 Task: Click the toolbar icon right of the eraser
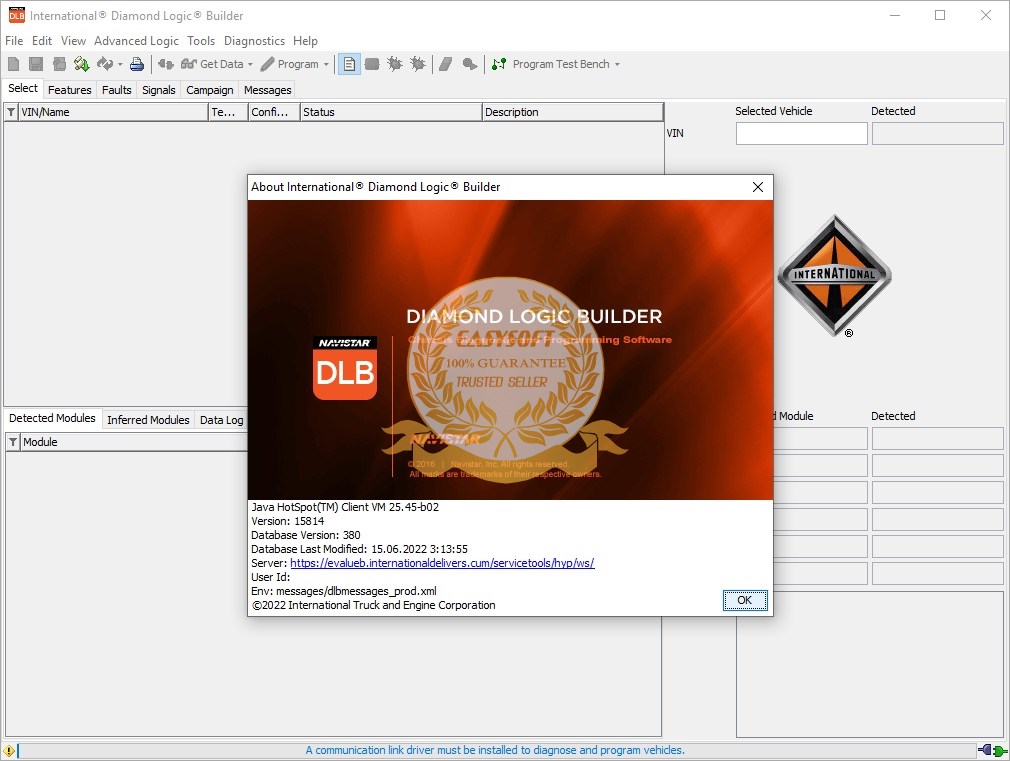pos(470,64)
